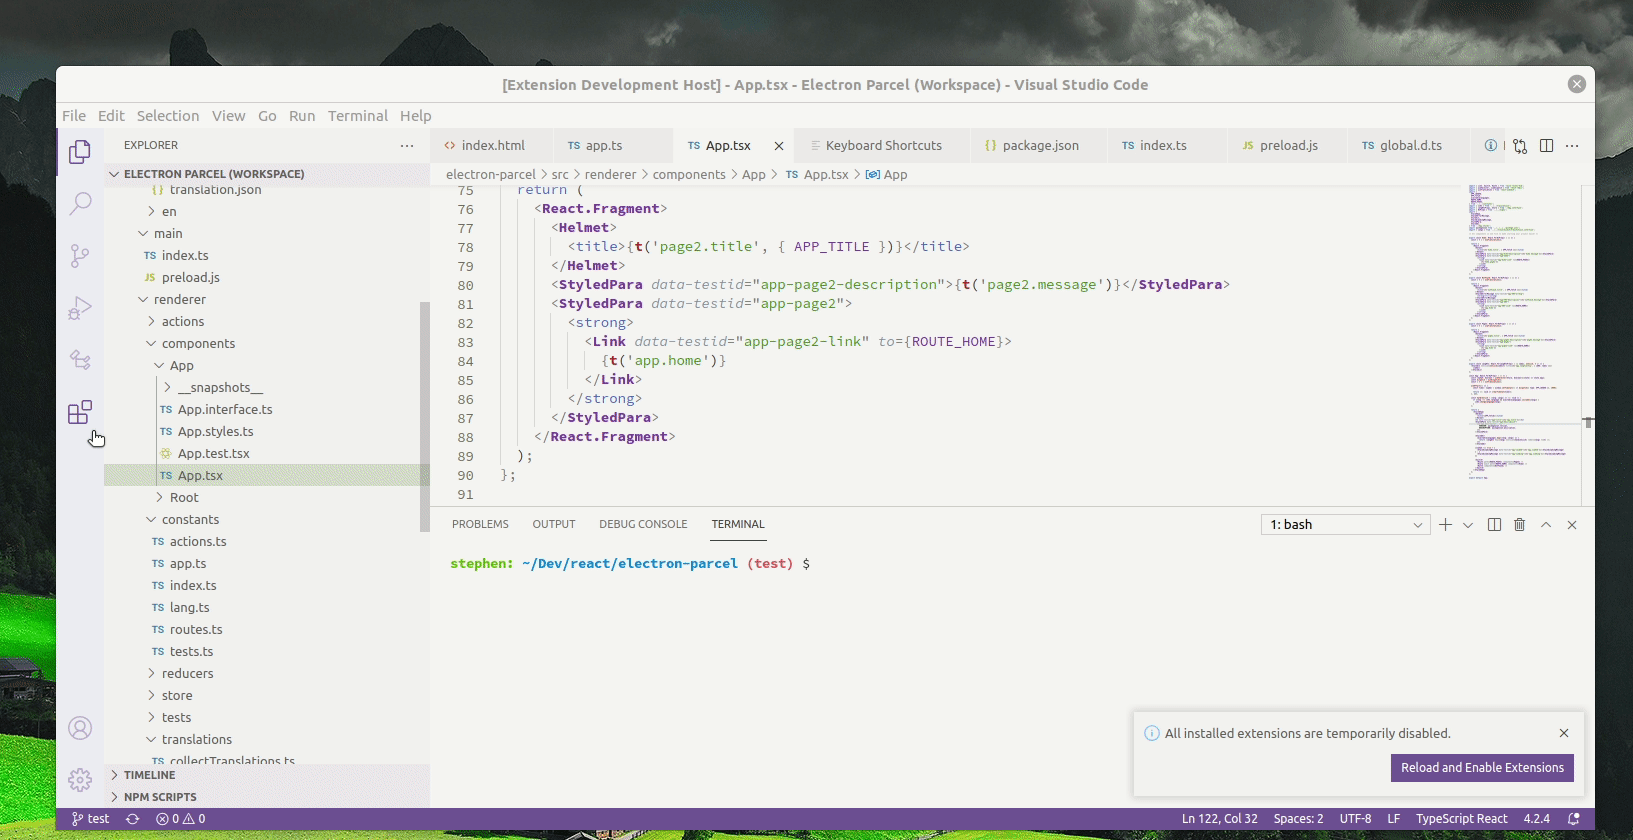This screenshot has height=840, width=1633.
Task: Open the Manage gear menu
Action: [x=80, y=780]
